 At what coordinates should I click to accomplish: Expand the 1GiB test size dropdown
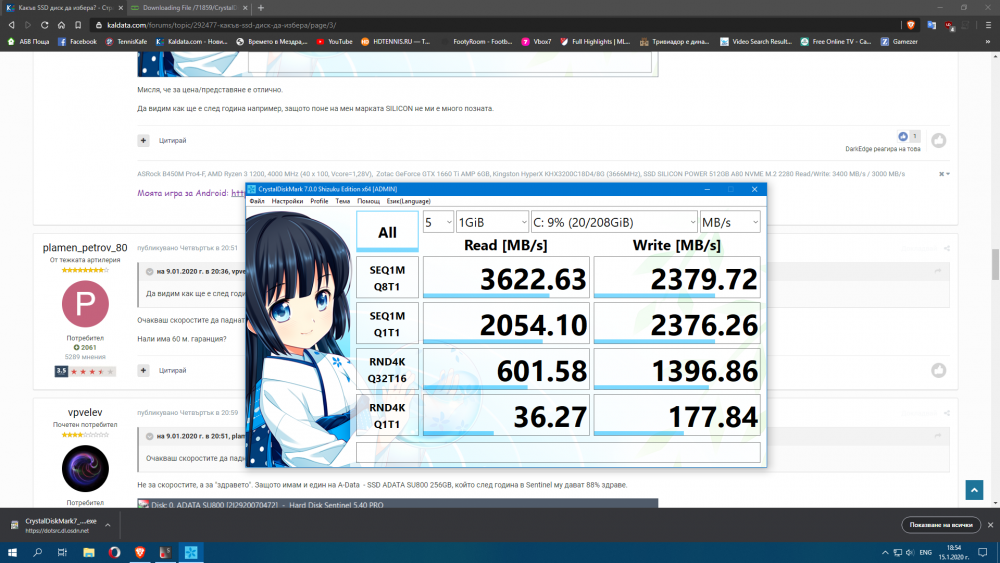coord(492,222)
